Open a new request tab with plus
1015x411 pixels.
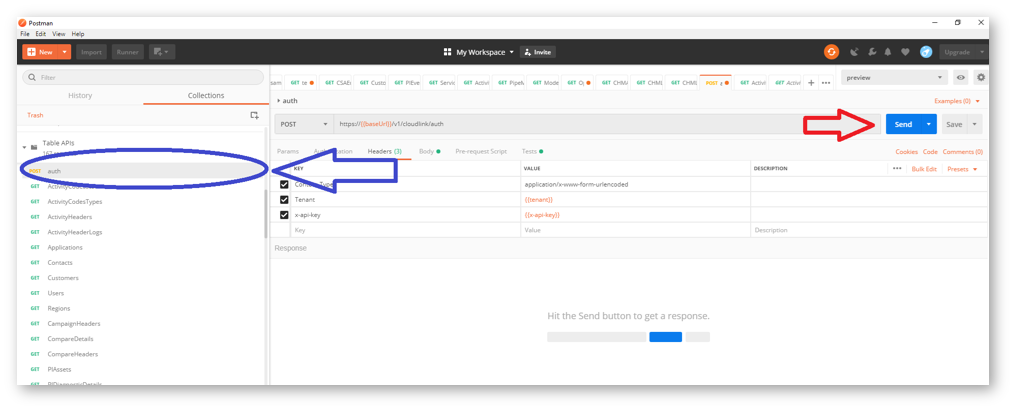point(811,83)
